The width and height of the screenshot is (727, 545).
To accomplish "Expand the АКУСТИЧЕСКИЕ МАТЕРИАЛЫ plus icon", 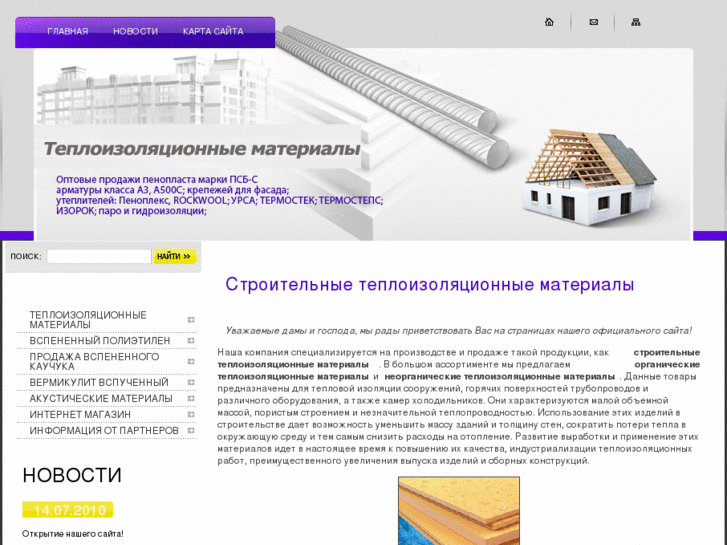I will [x=191, y=399].
